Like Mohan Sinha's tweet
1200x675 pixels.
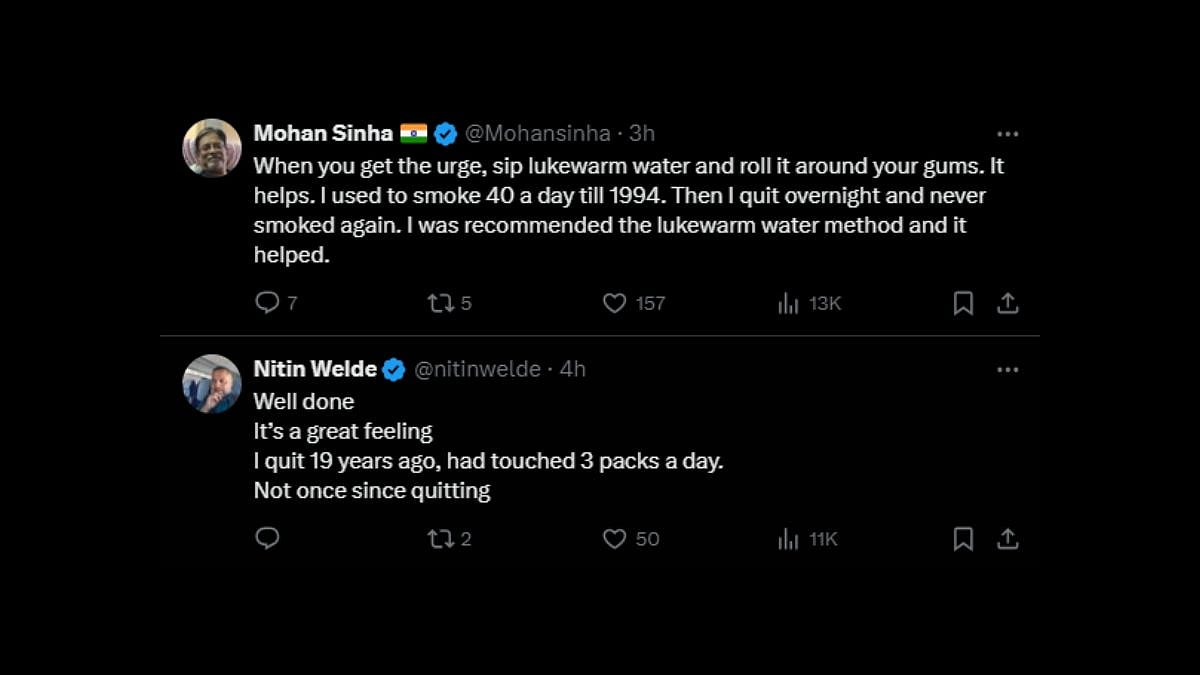point(614,303)
